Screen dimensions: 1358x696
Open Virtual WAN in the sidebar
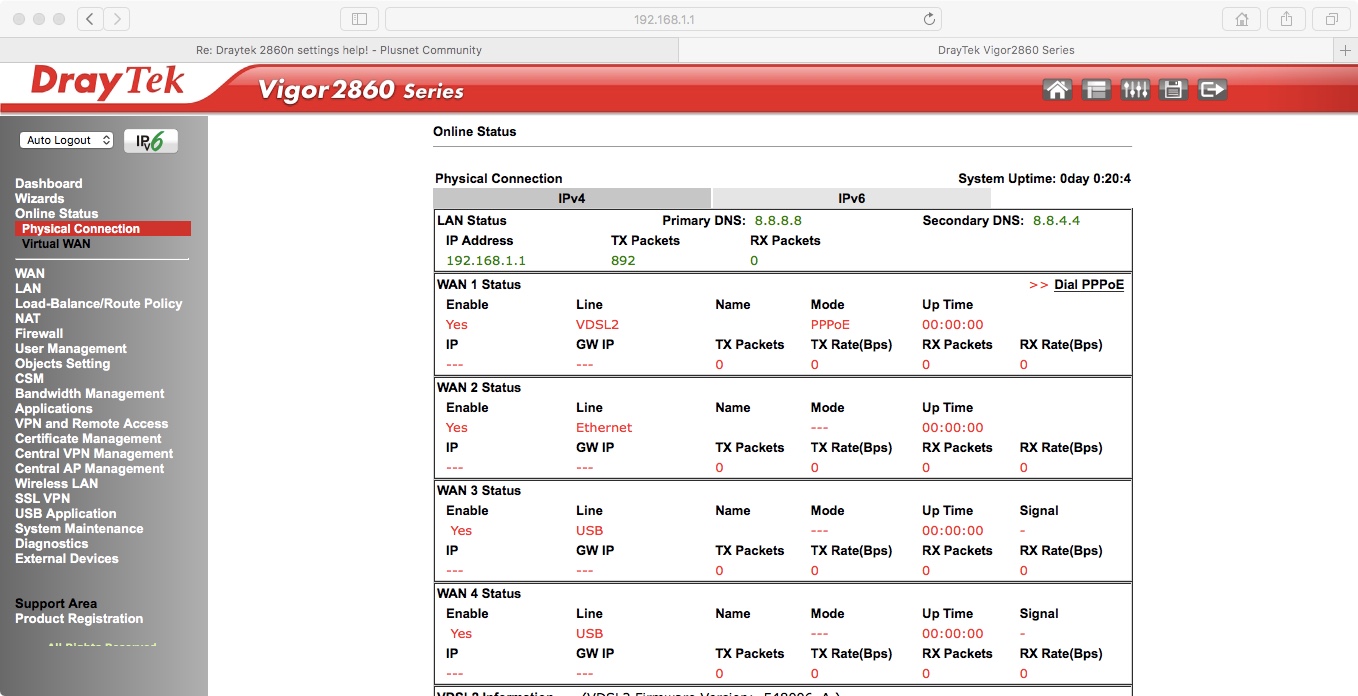[x=56, y=244]
